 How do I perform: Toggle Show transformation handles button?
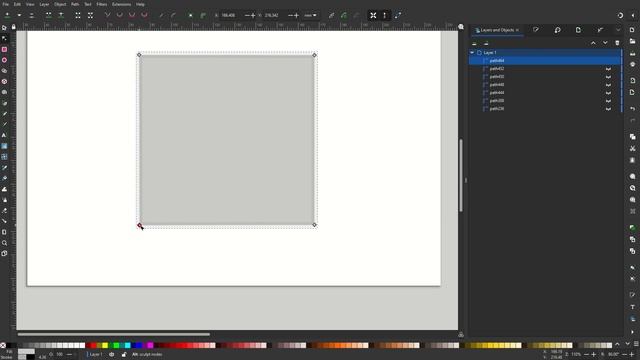pos(373,15)
